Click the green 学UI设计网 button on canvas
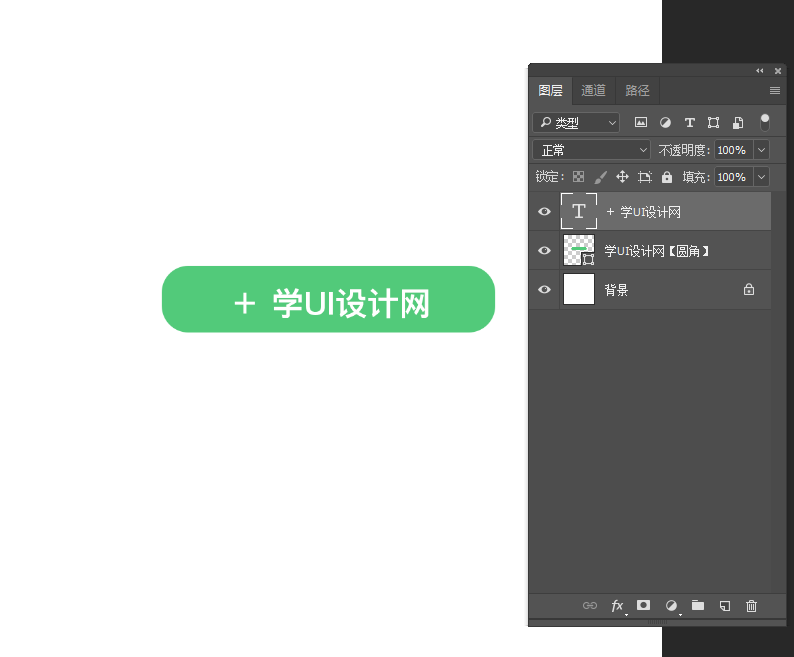Image resolution: width=794 pixels, height=657 pixels. [328, 299]
